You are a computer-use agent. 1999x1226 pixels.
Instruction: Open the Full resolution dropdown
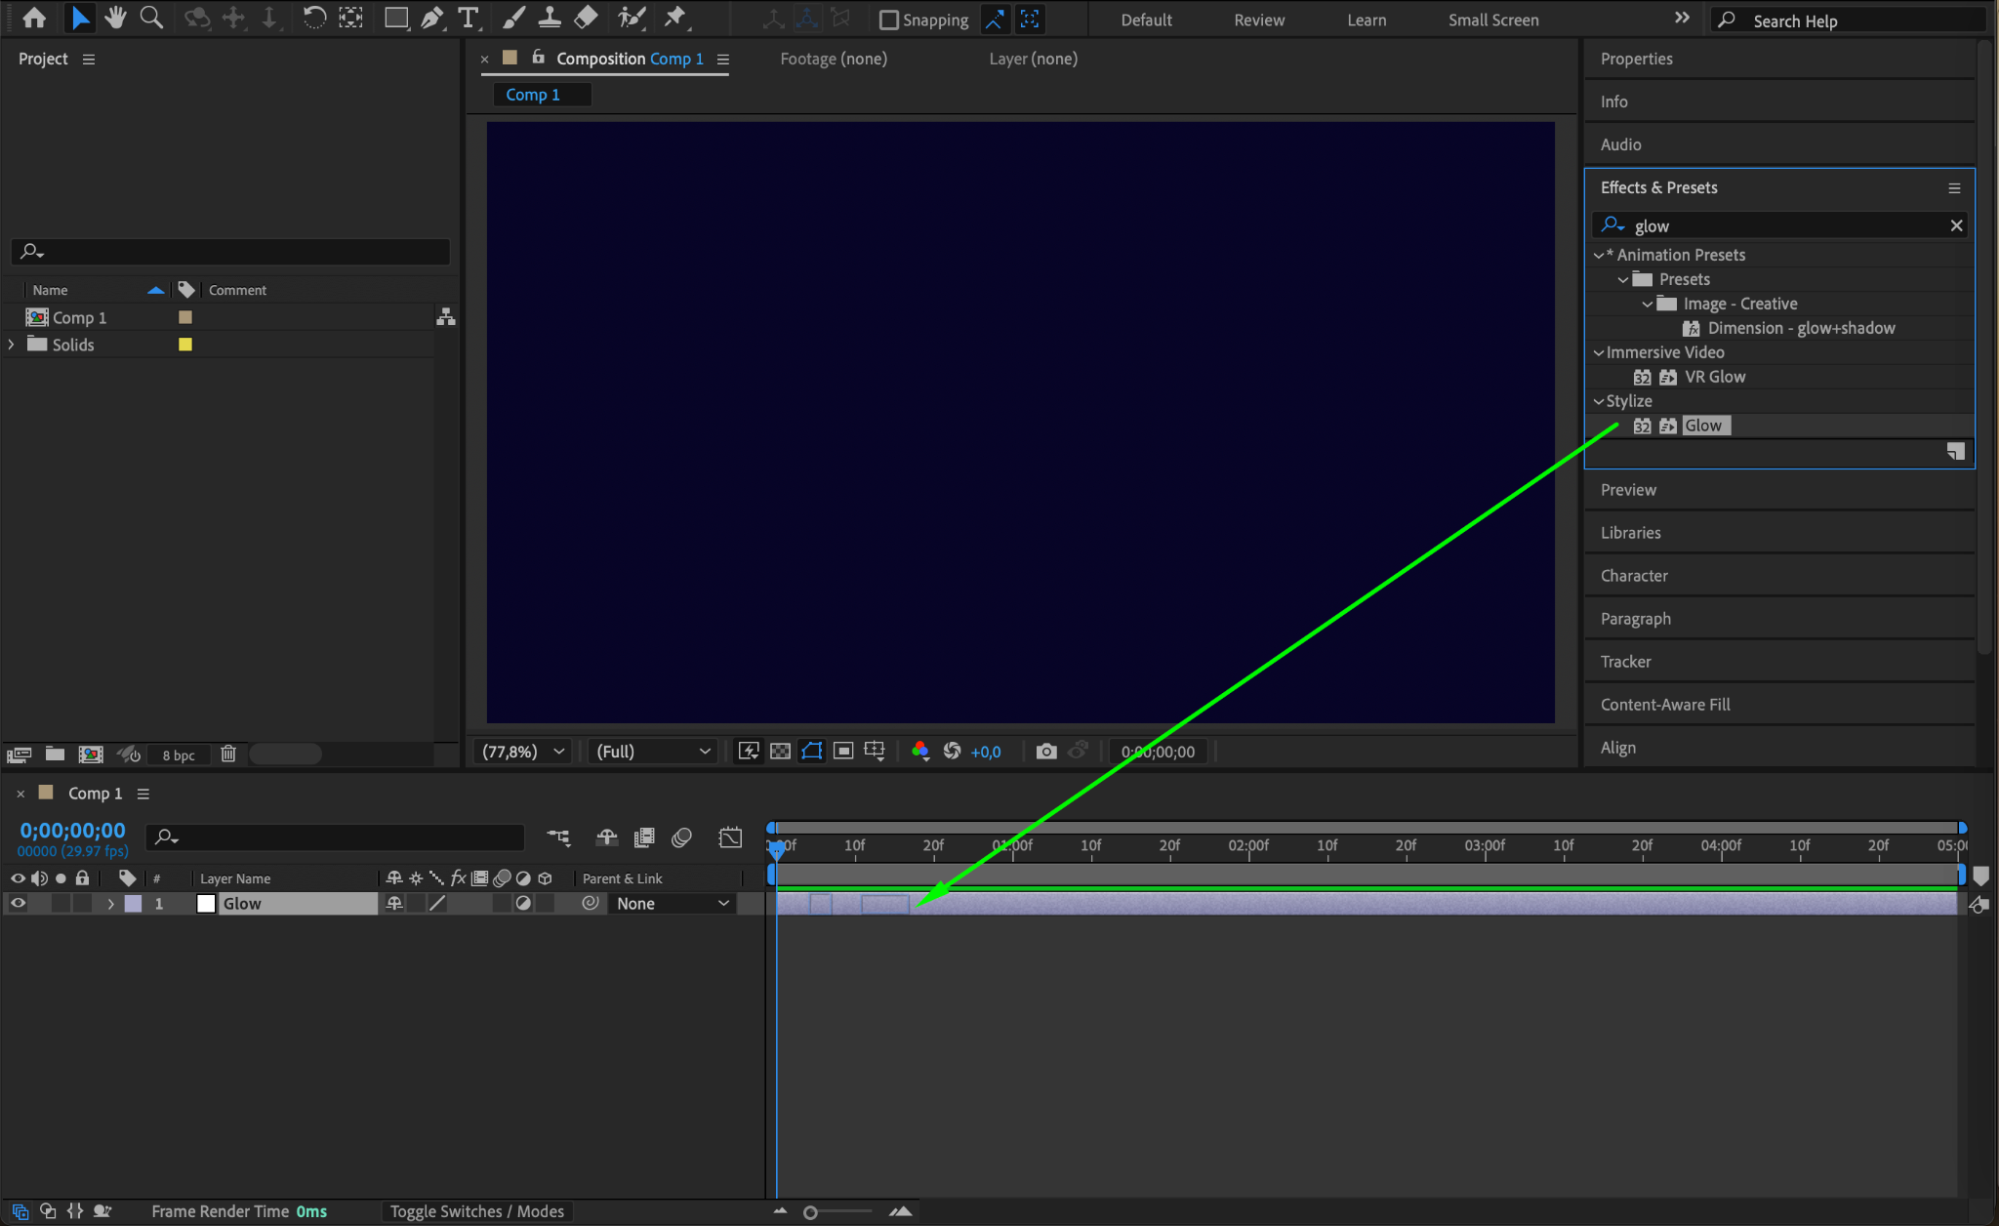(653, 751)
